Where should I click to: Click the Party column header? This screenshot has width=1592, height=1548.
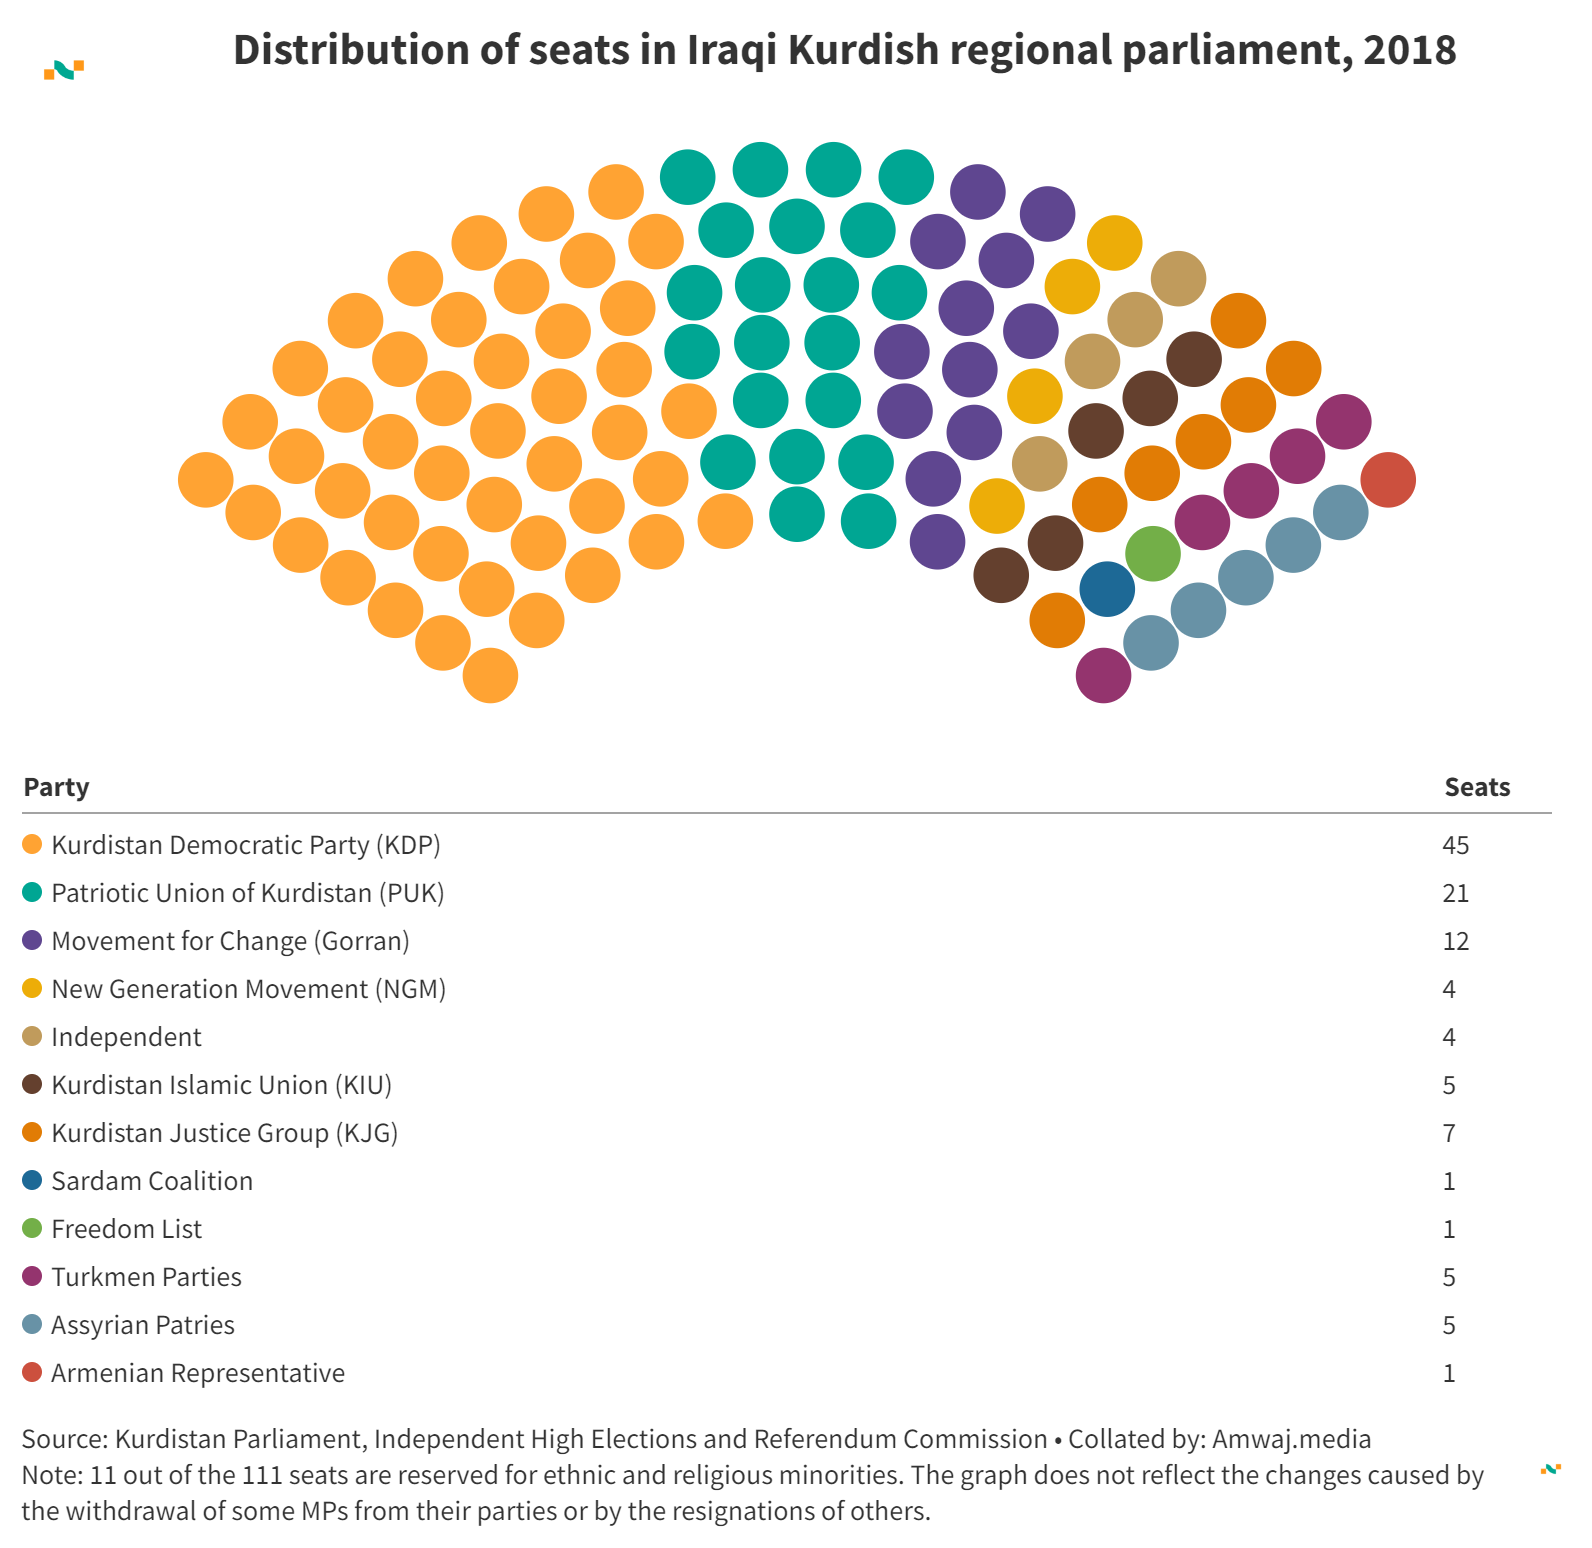click(x=57, y=788)
